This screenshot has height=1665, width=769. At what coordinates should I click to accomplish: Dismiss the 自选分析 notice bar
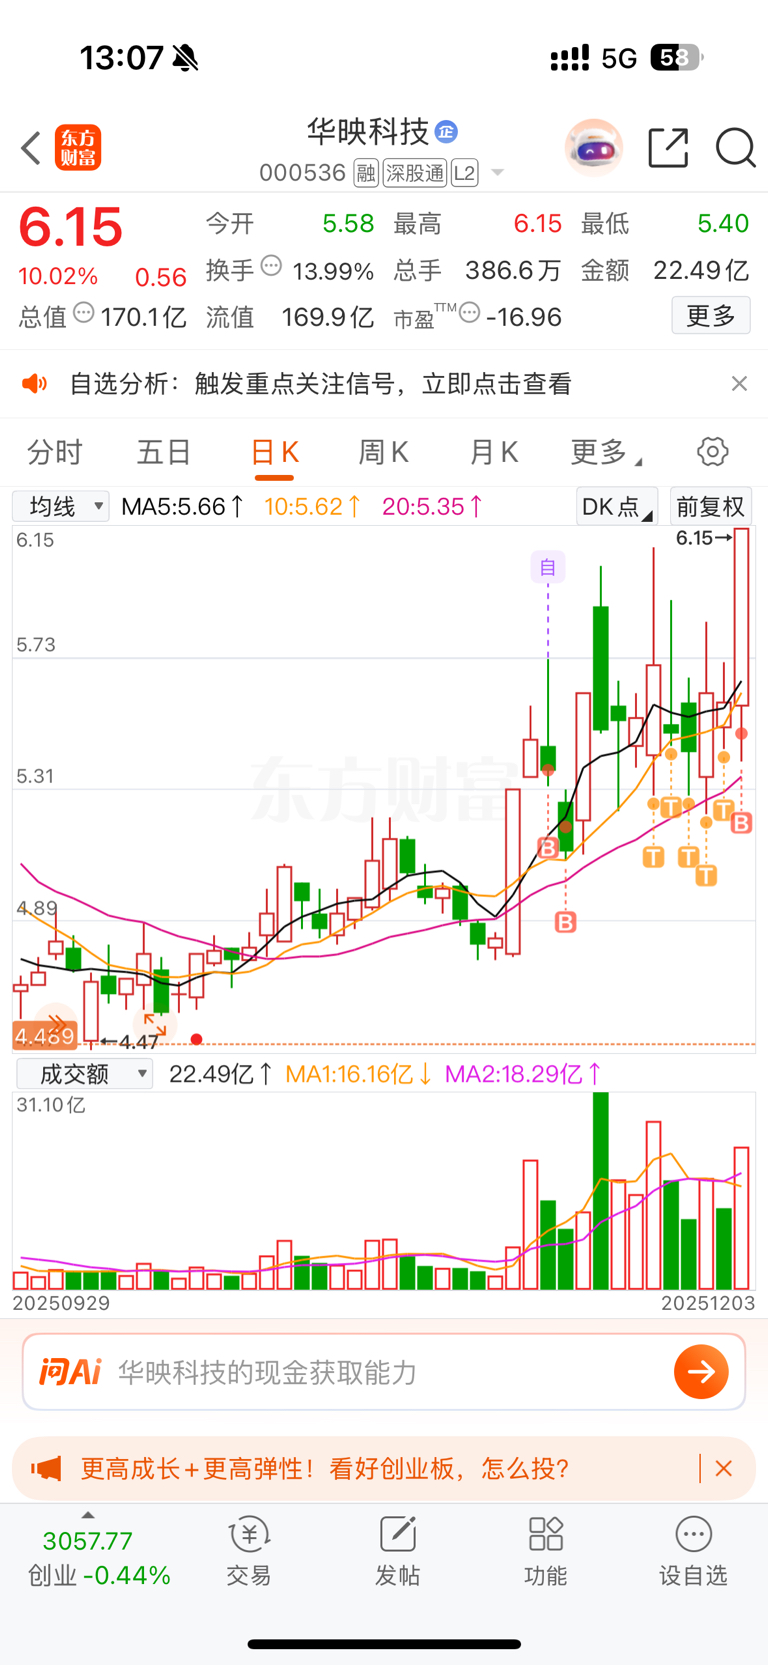pyautogui.click(x=739, y=384)
